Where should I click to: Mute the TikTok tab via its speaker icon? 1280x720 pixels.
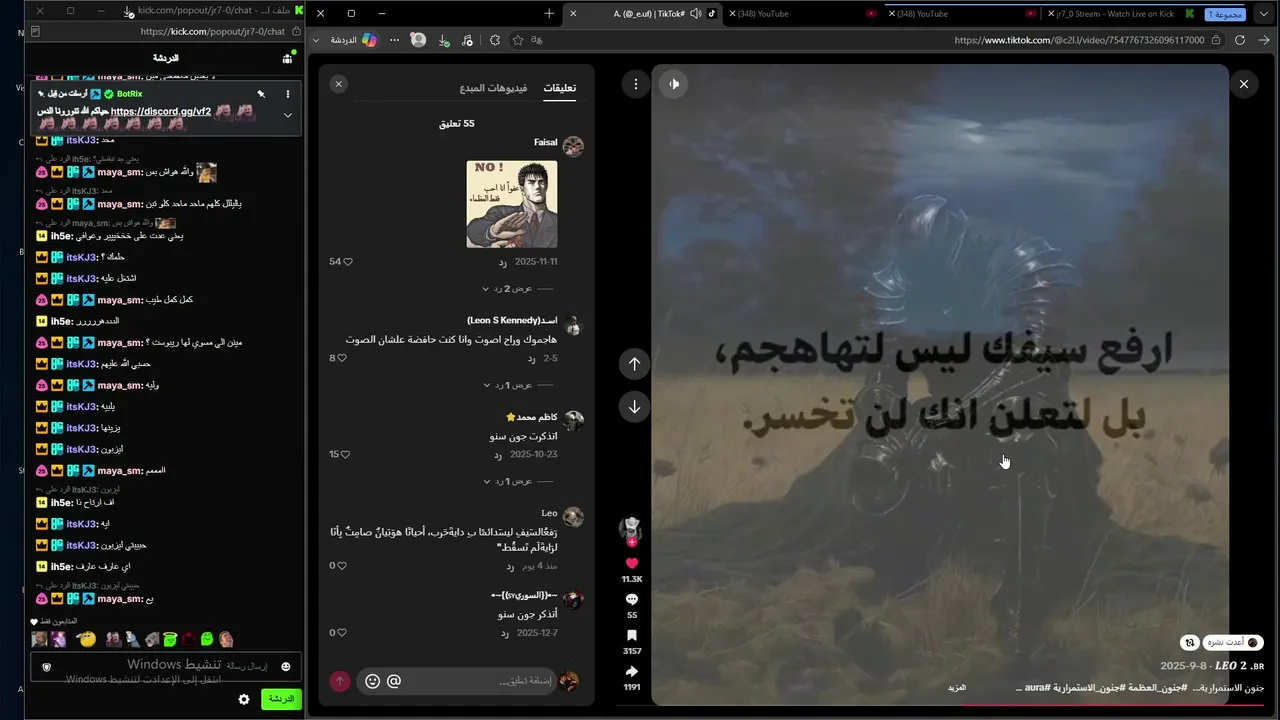(696, 14)
